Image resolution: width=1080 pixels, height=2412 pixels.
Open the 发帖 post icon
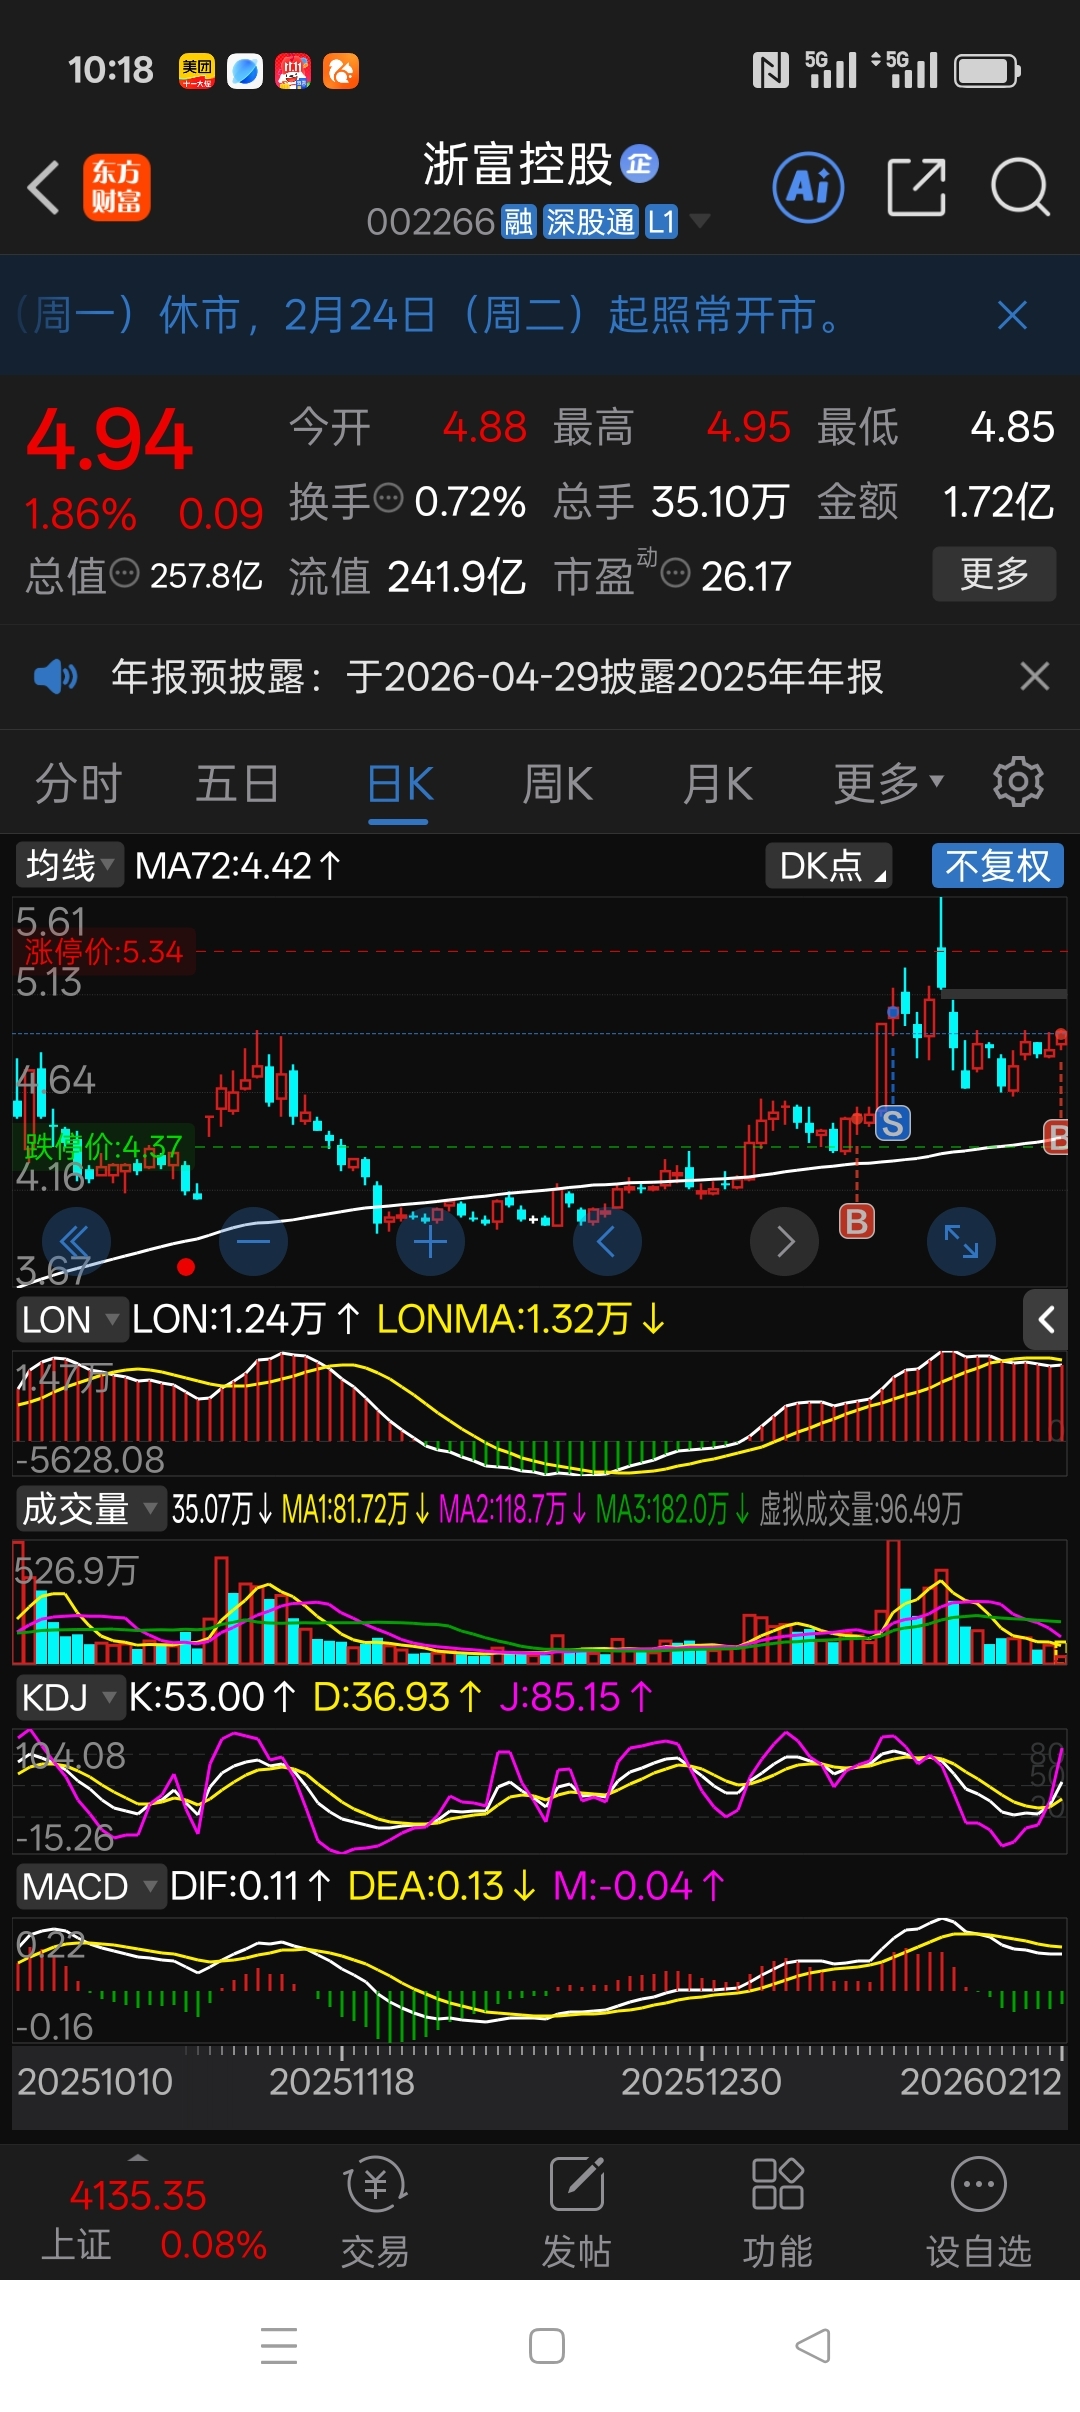coord(576,2211)
